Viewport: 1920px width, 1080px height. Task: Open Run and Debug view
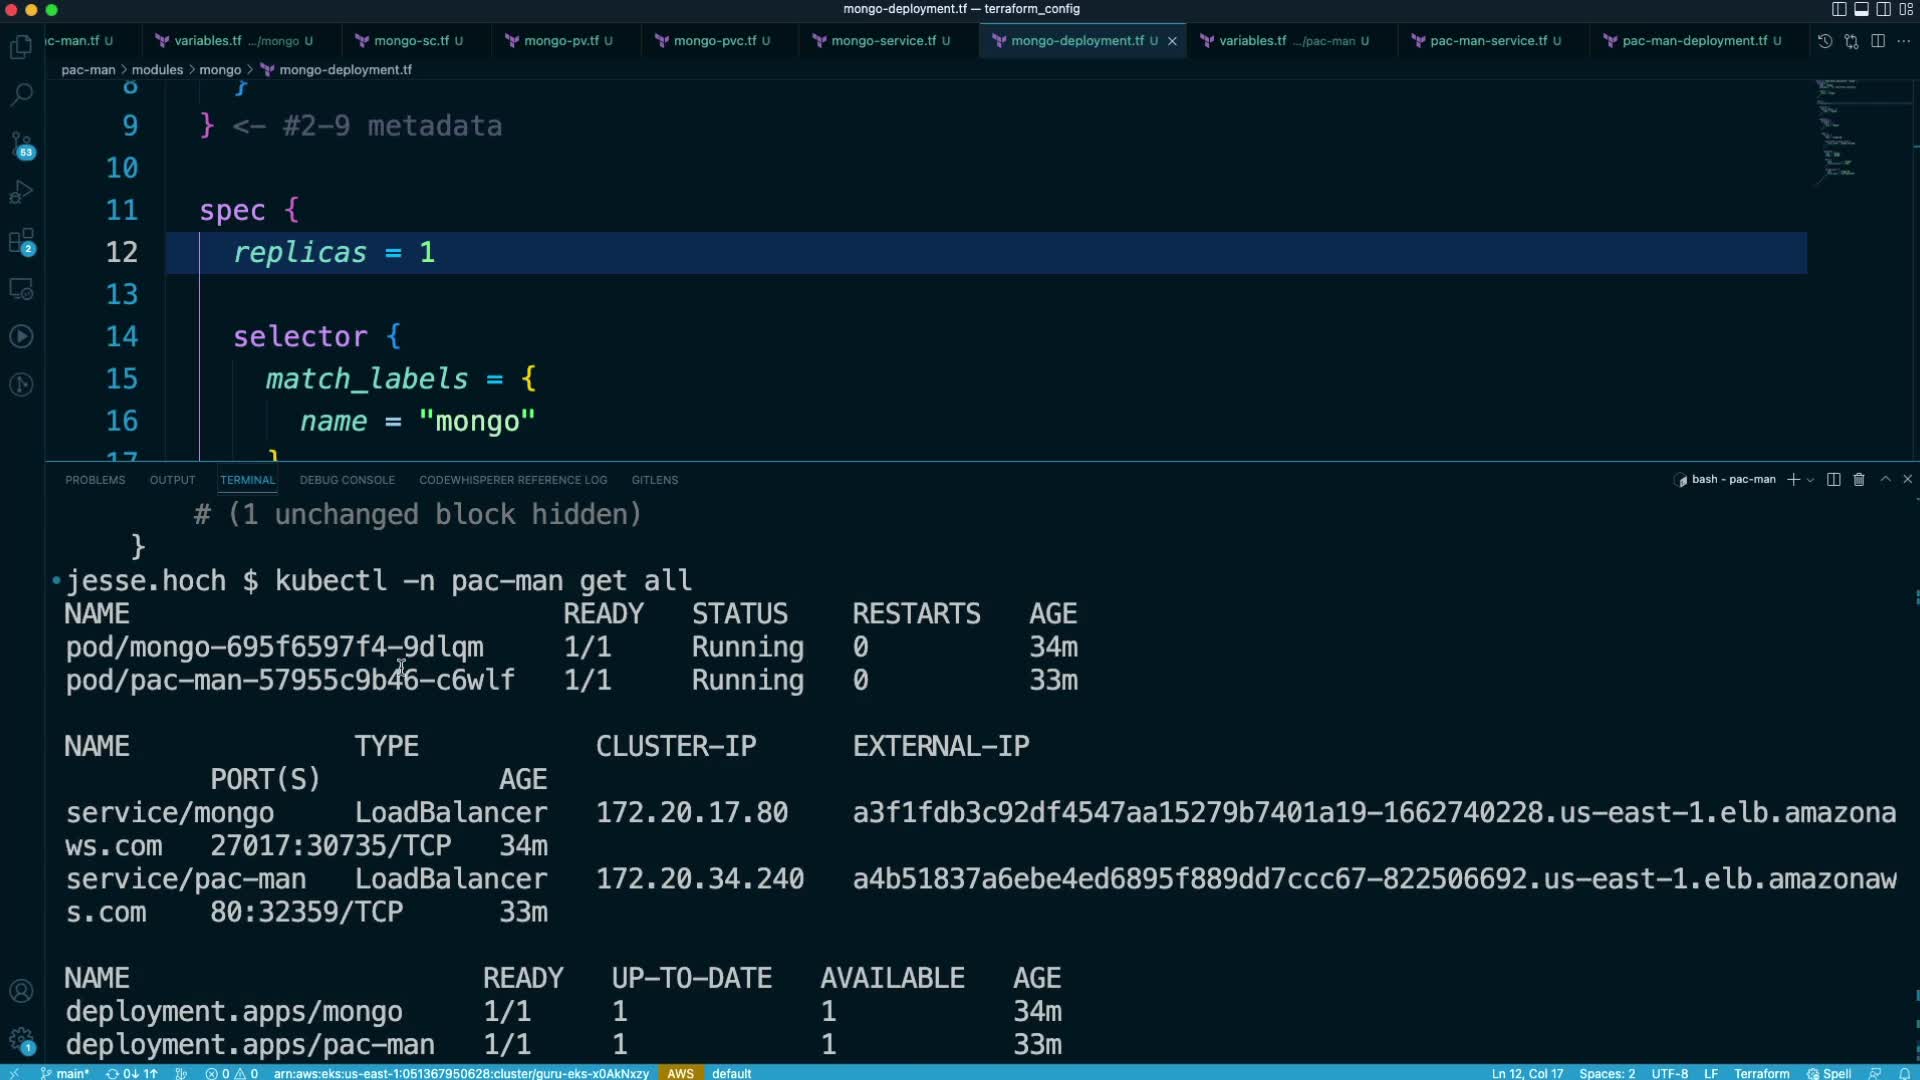[x=21, y=192]
